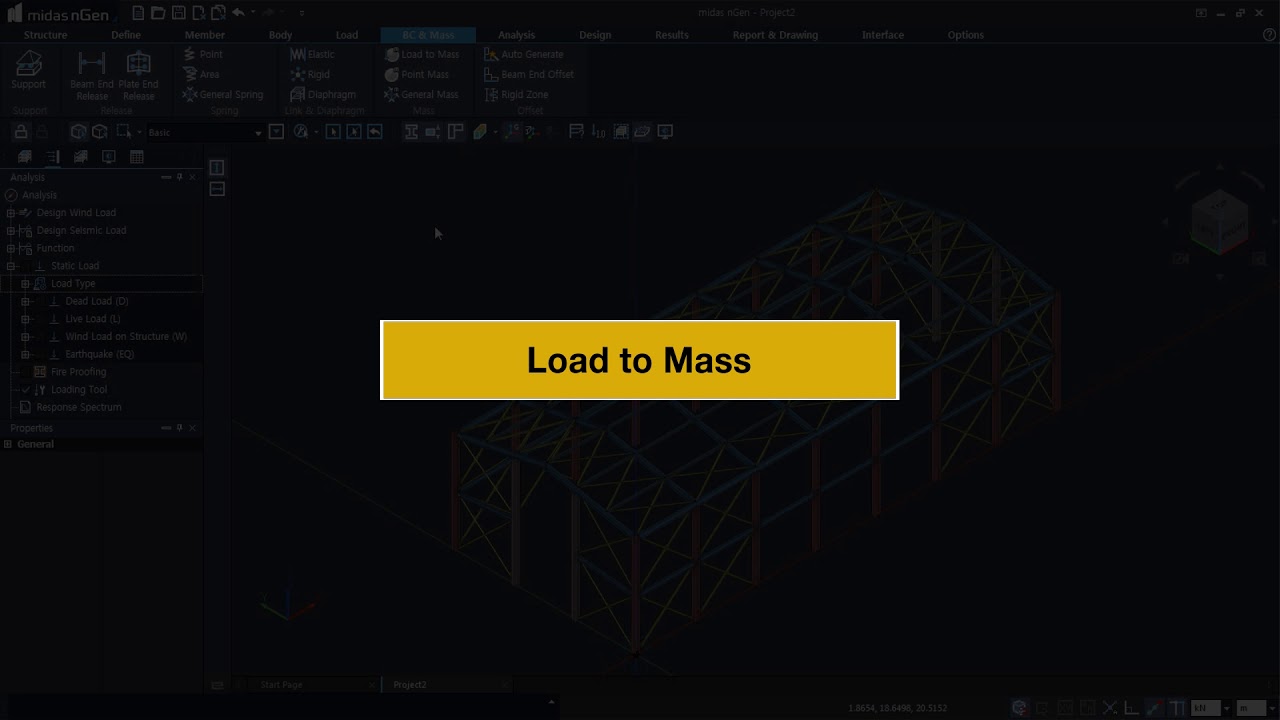
Task: Click Point Mass in ribbon
Action: coord(417,74)
